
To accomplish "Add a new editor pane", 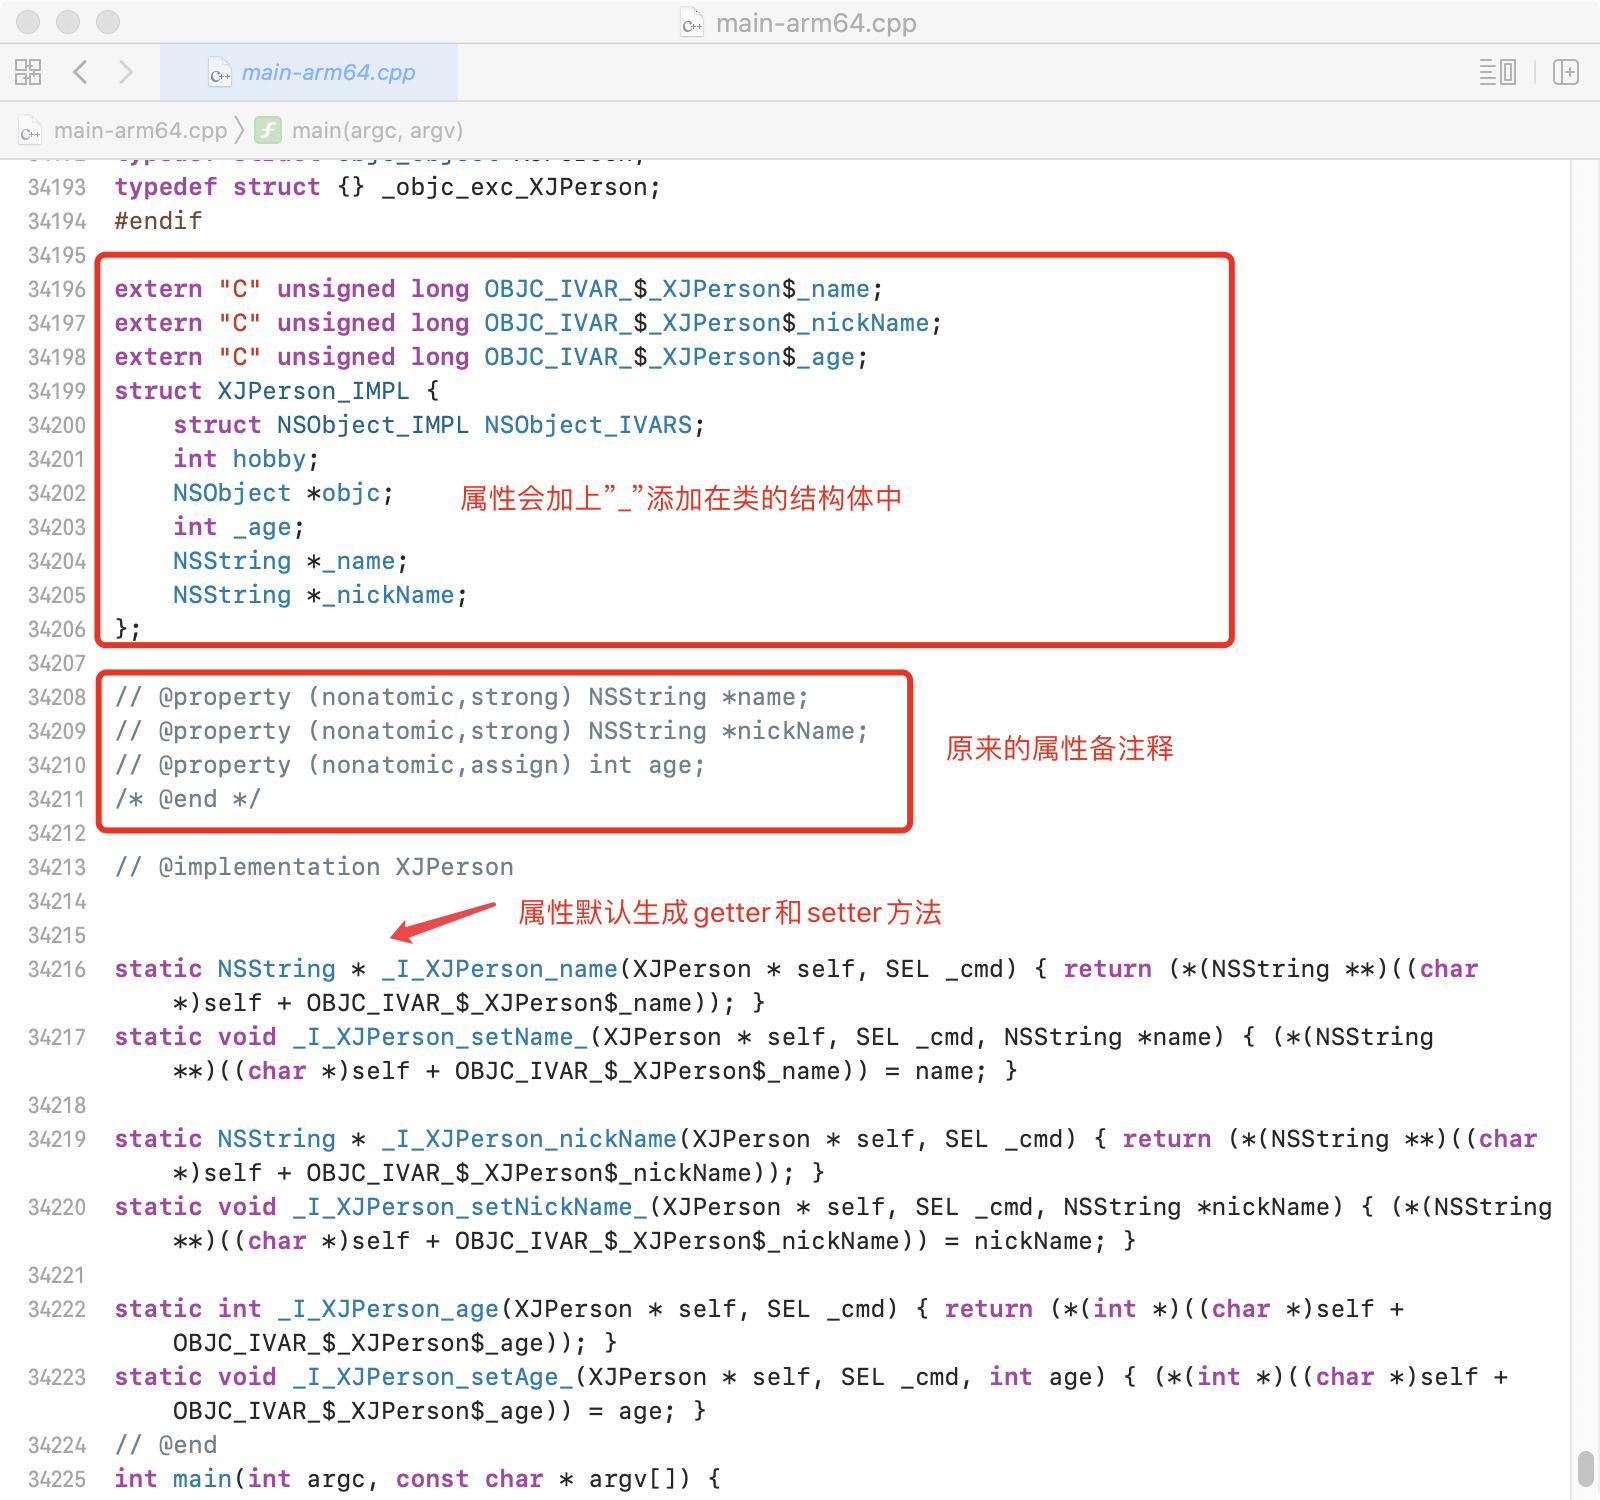I will coord(1566,72).
